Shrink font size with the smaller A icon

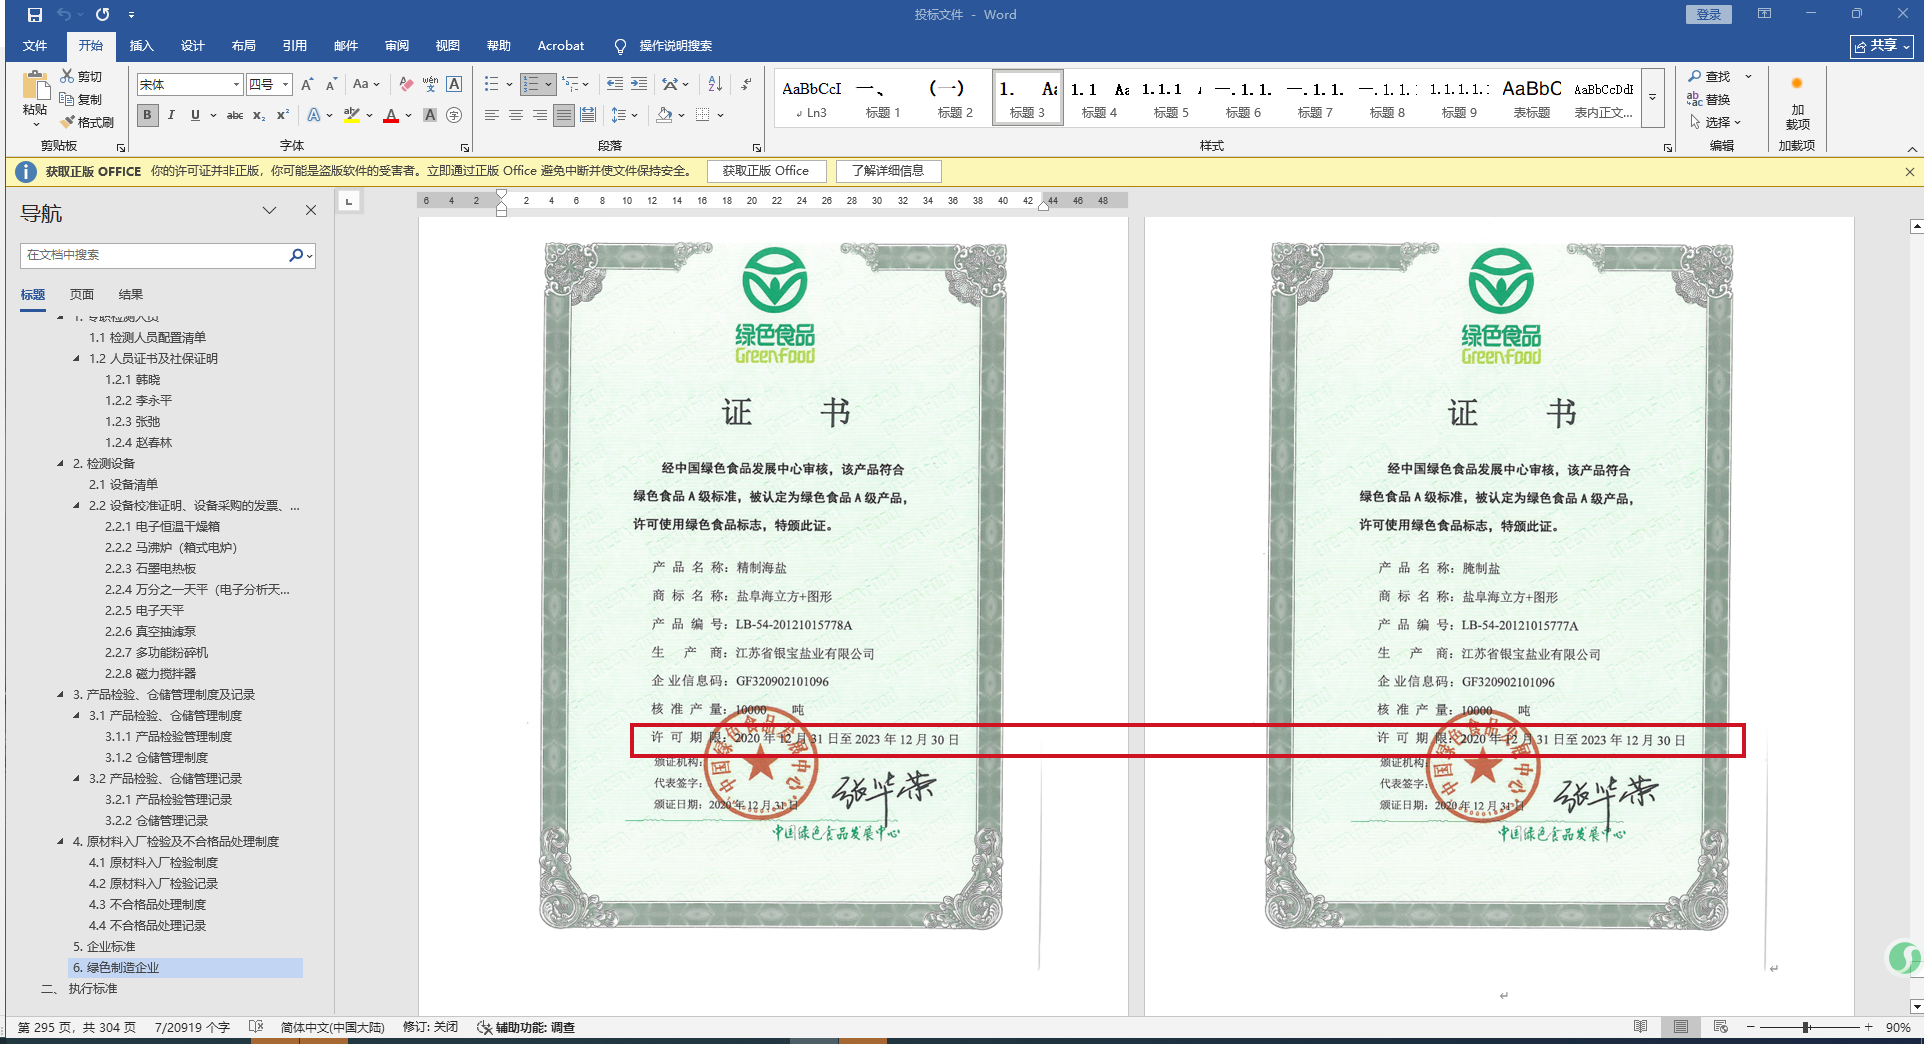(331, 85)
